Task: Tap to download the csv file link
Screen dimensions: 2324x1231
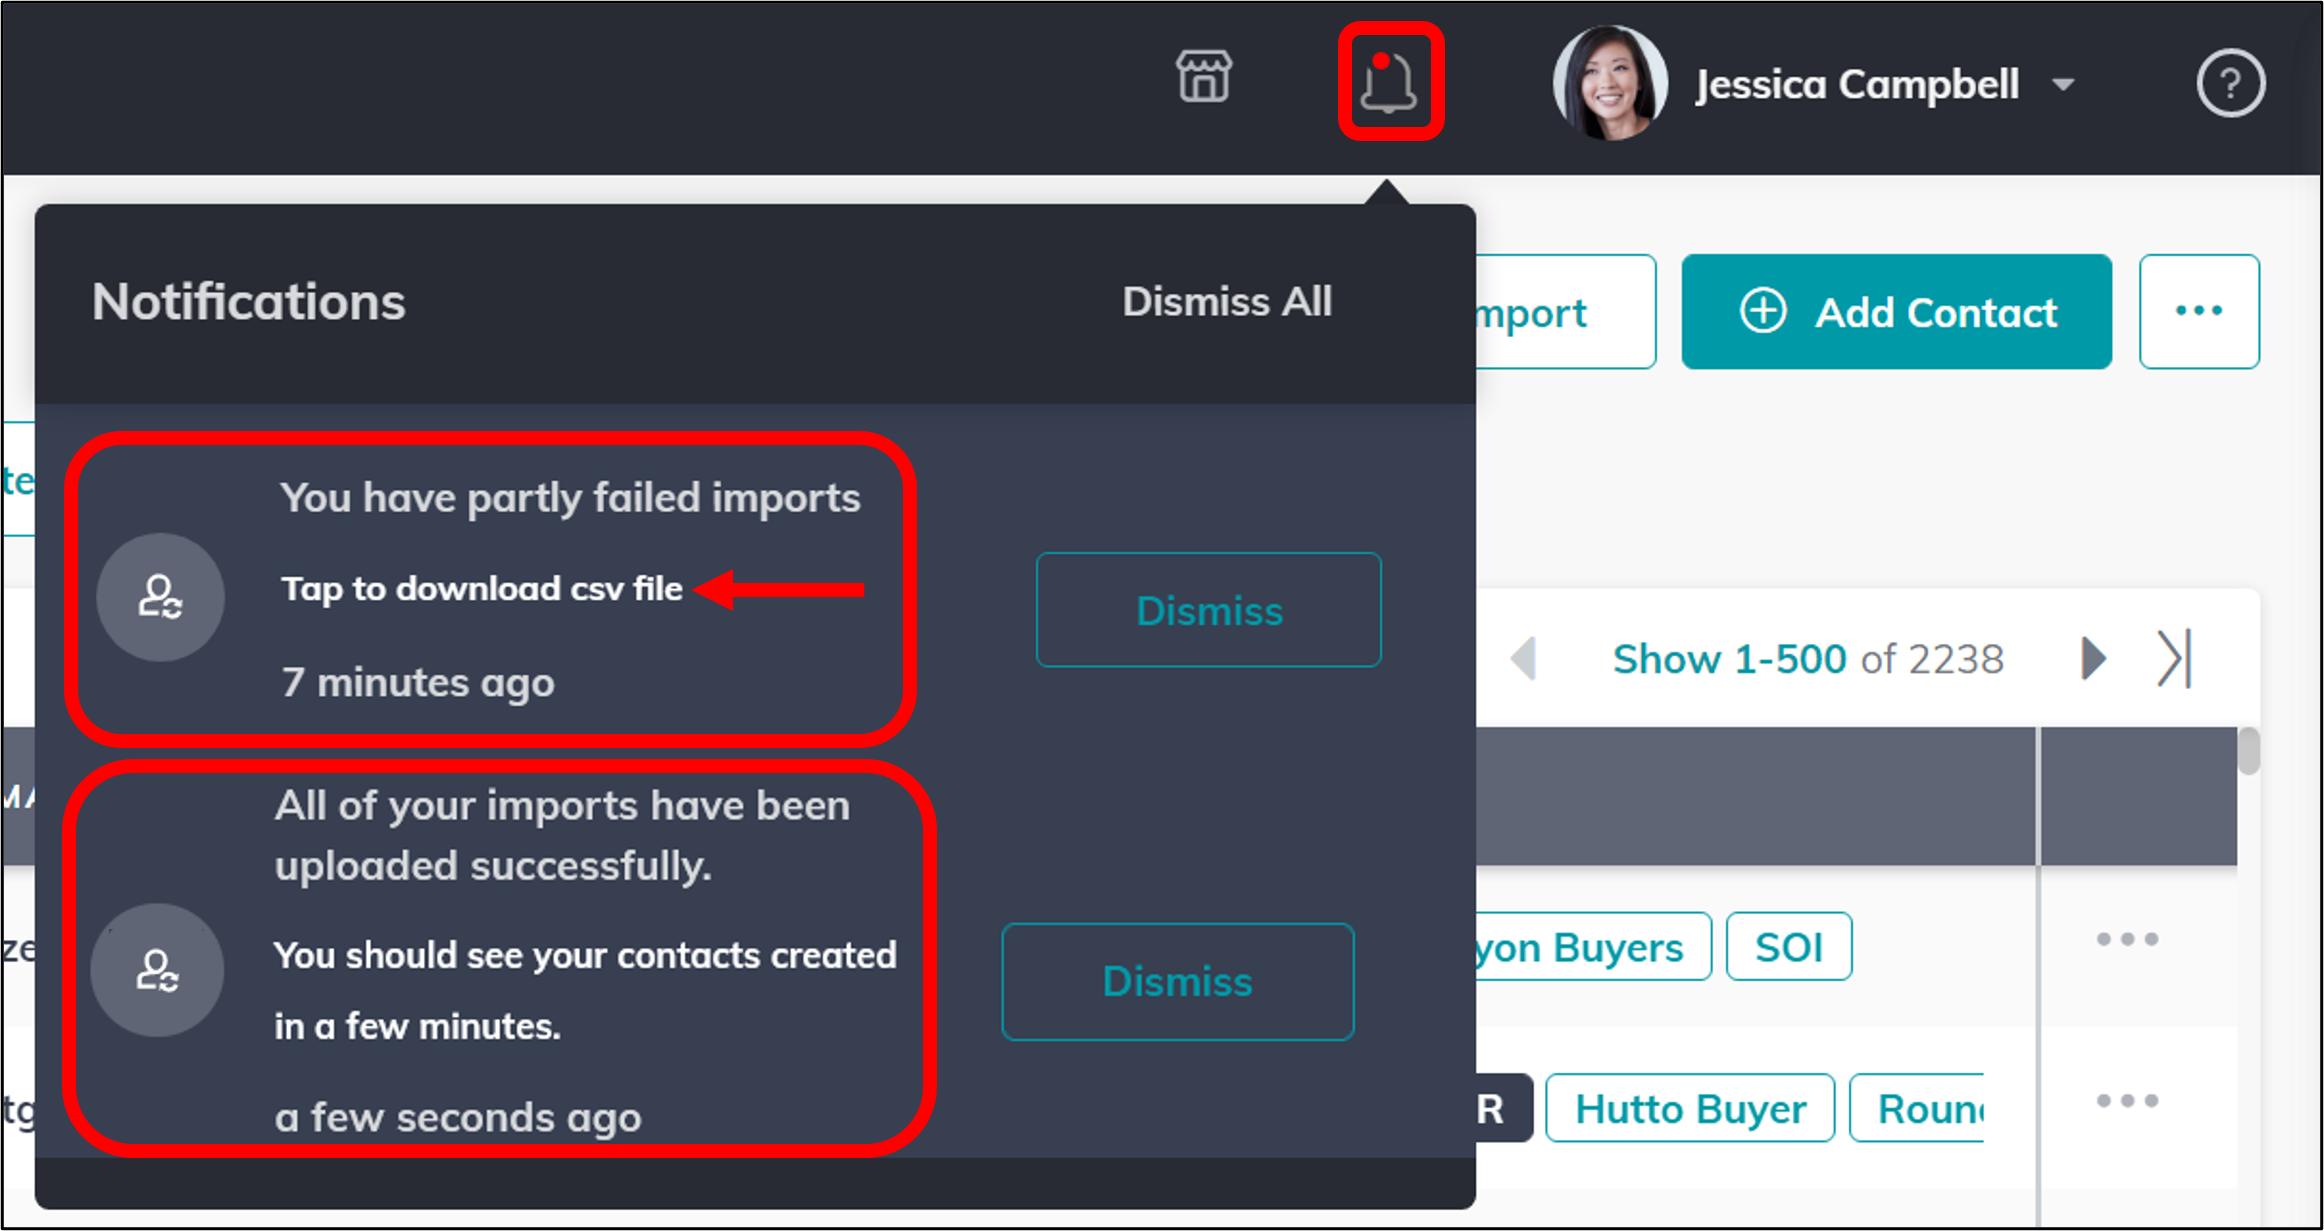Action: click(x=482, y=589)
